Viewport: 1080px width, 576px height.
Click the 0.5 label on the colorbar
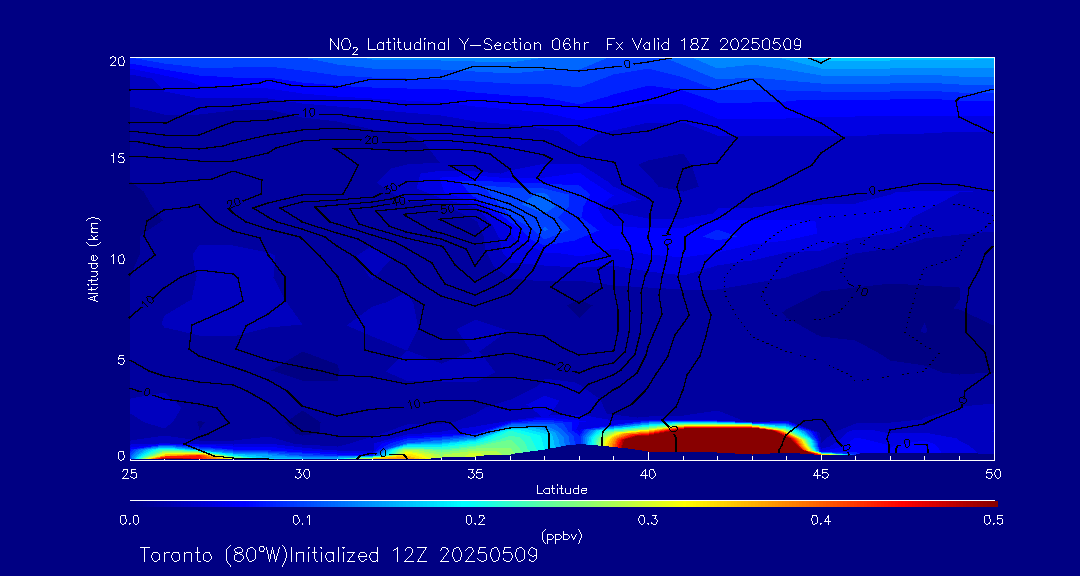coord(993,520)
